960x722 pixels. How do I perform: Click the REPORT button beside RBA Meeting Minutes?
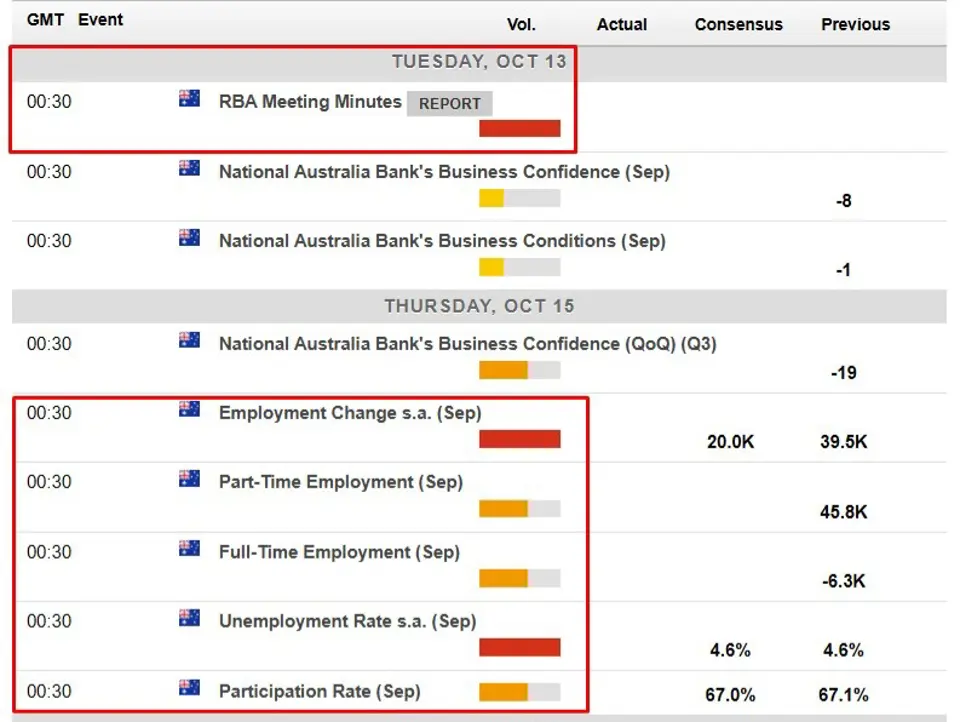(449, 103)
